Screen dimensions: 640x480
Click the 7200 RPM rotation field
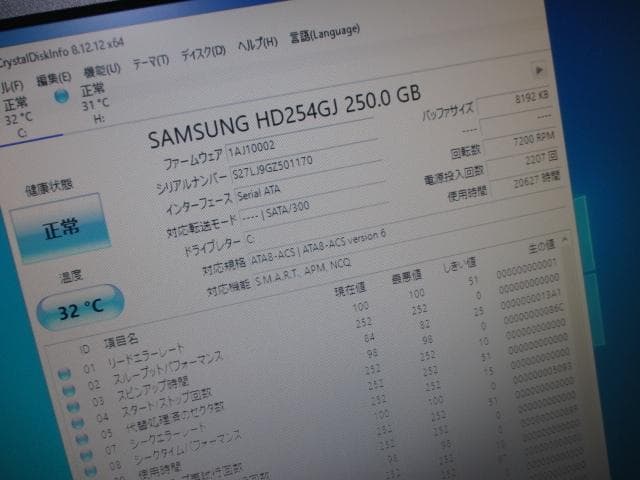[x=518, y=143]
